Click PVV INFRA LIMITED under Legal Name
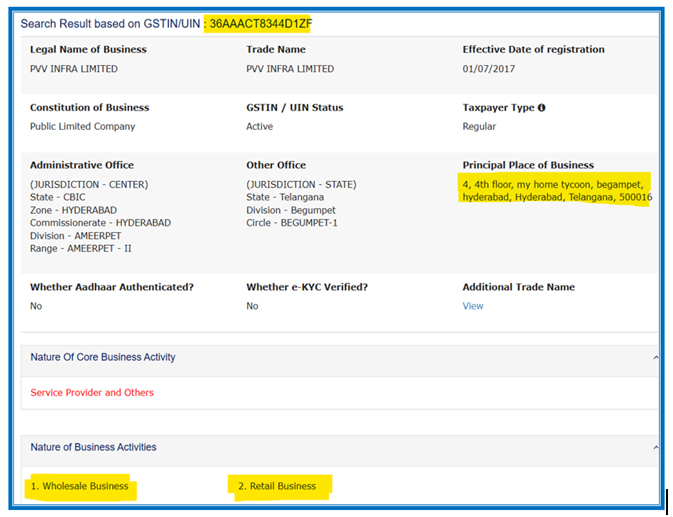Screen dimensions: 673x517 pos(74,69)
